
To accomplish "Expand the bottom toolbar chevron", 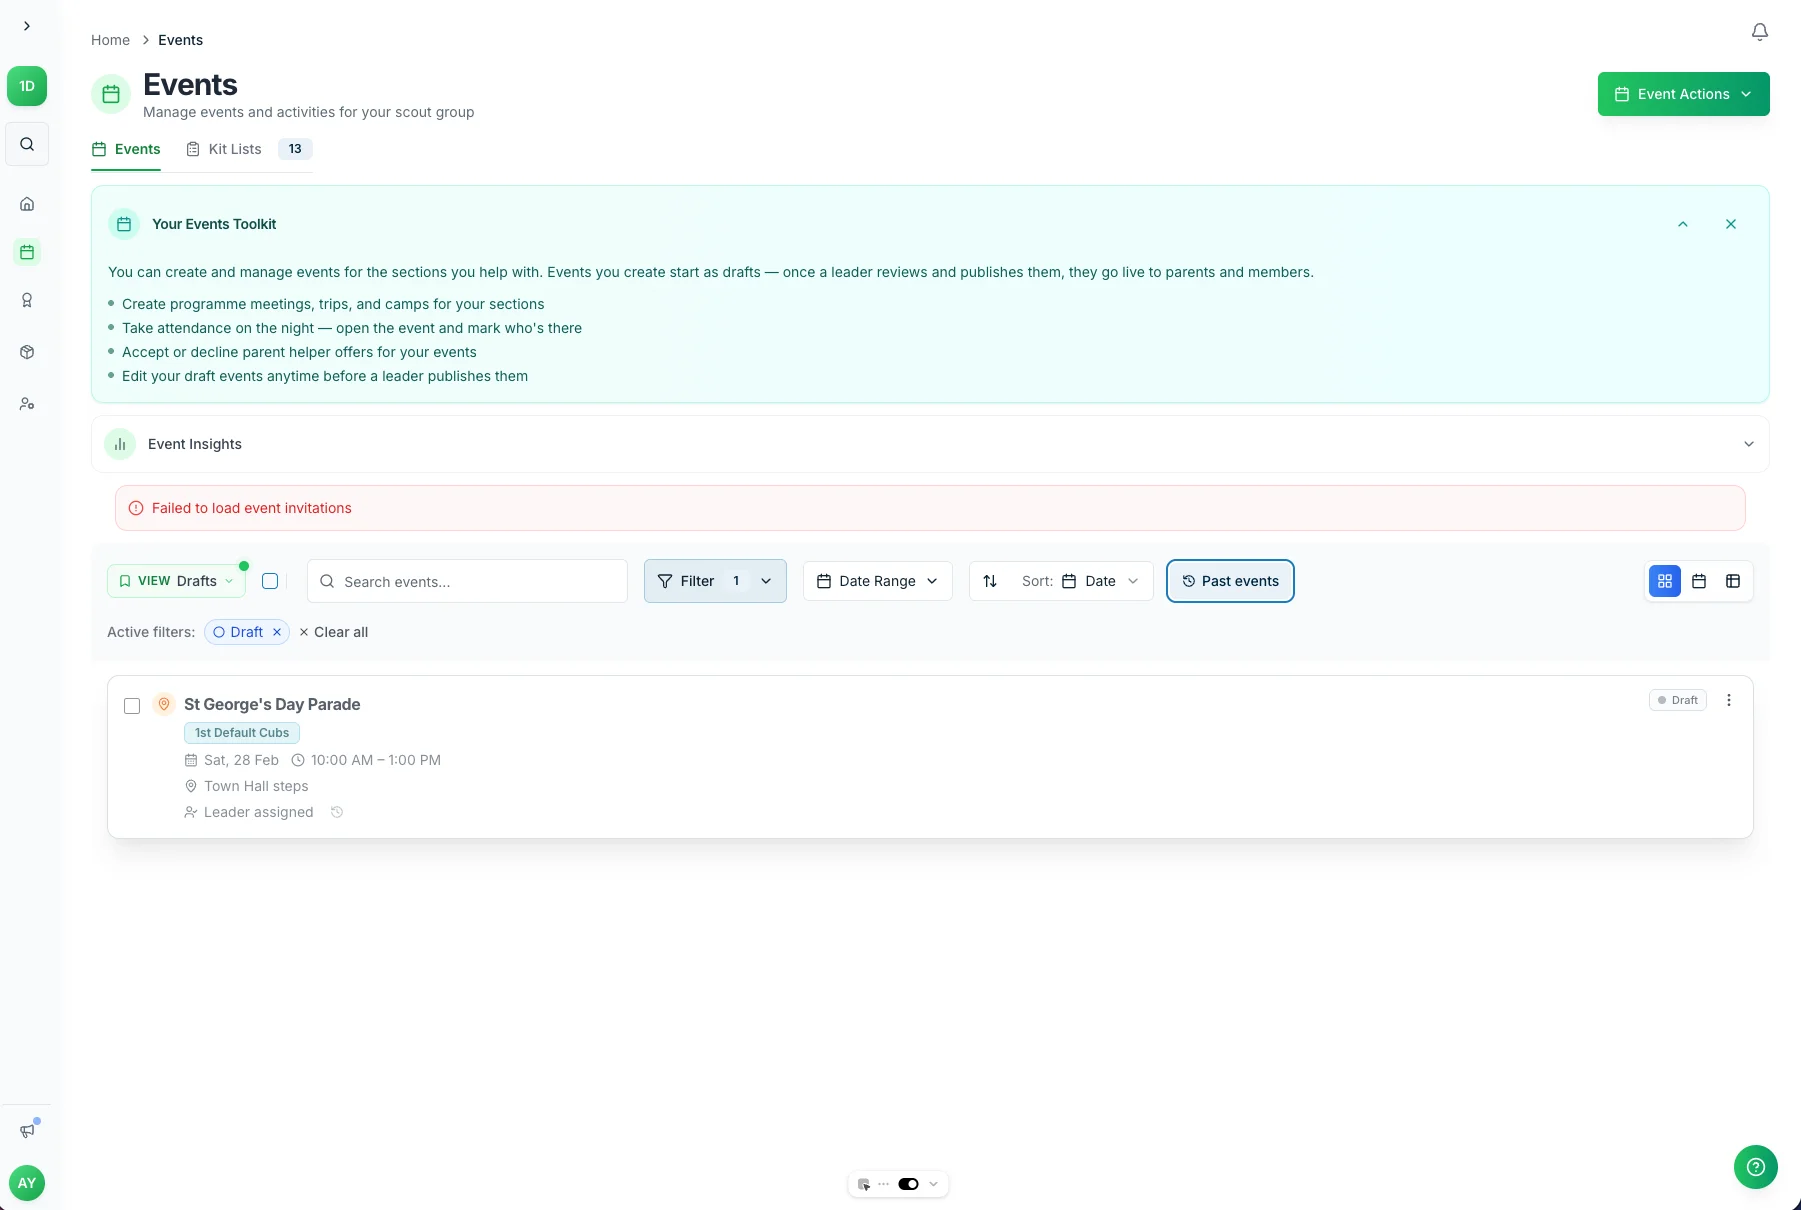I will tap(933, 1184).
